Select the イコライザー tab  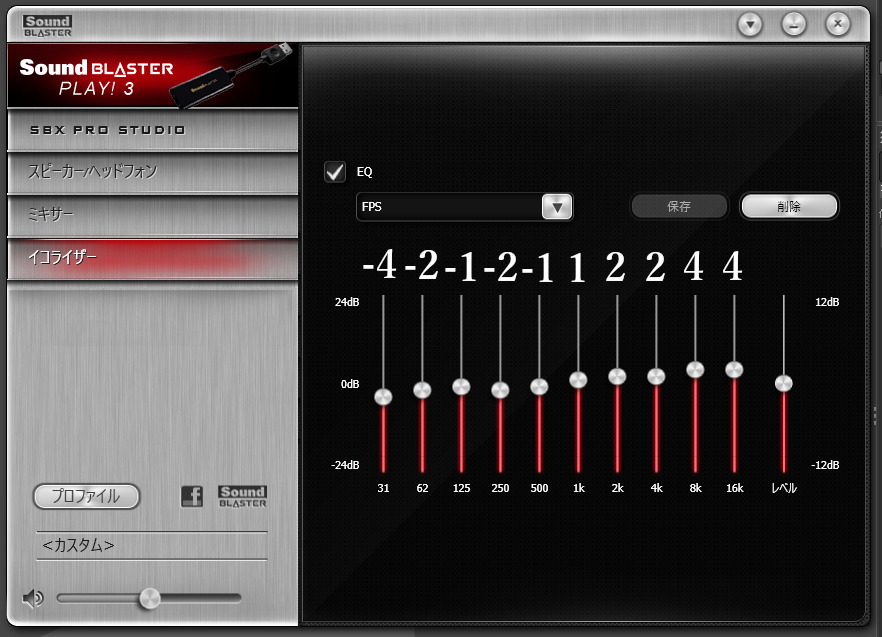[x=152, y=258]
